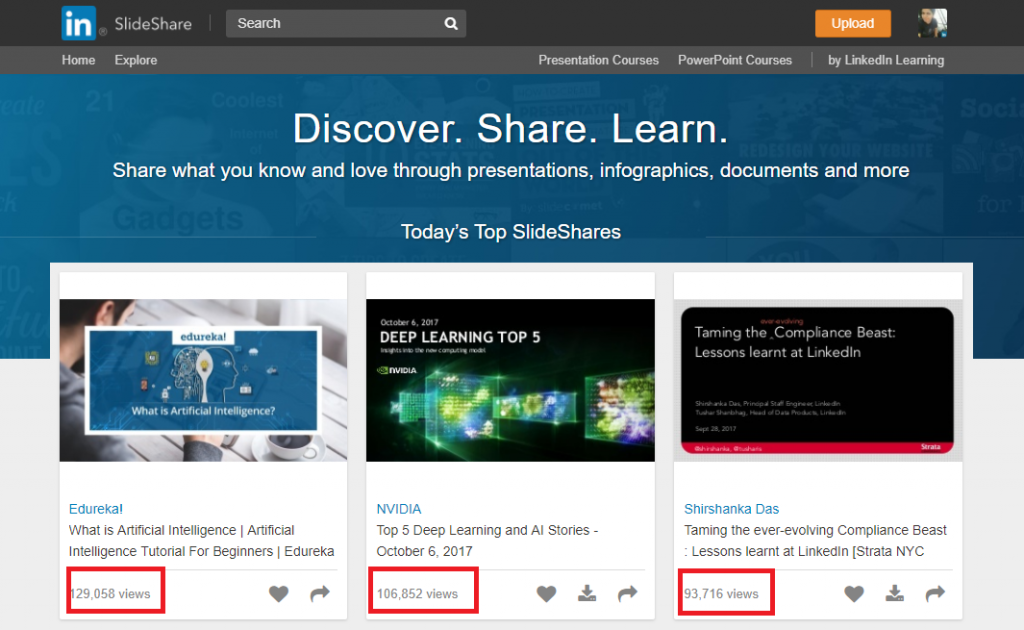Screen dimensions: 1024x630
Task: Open the user profile avatar
Action: (932, 24)
